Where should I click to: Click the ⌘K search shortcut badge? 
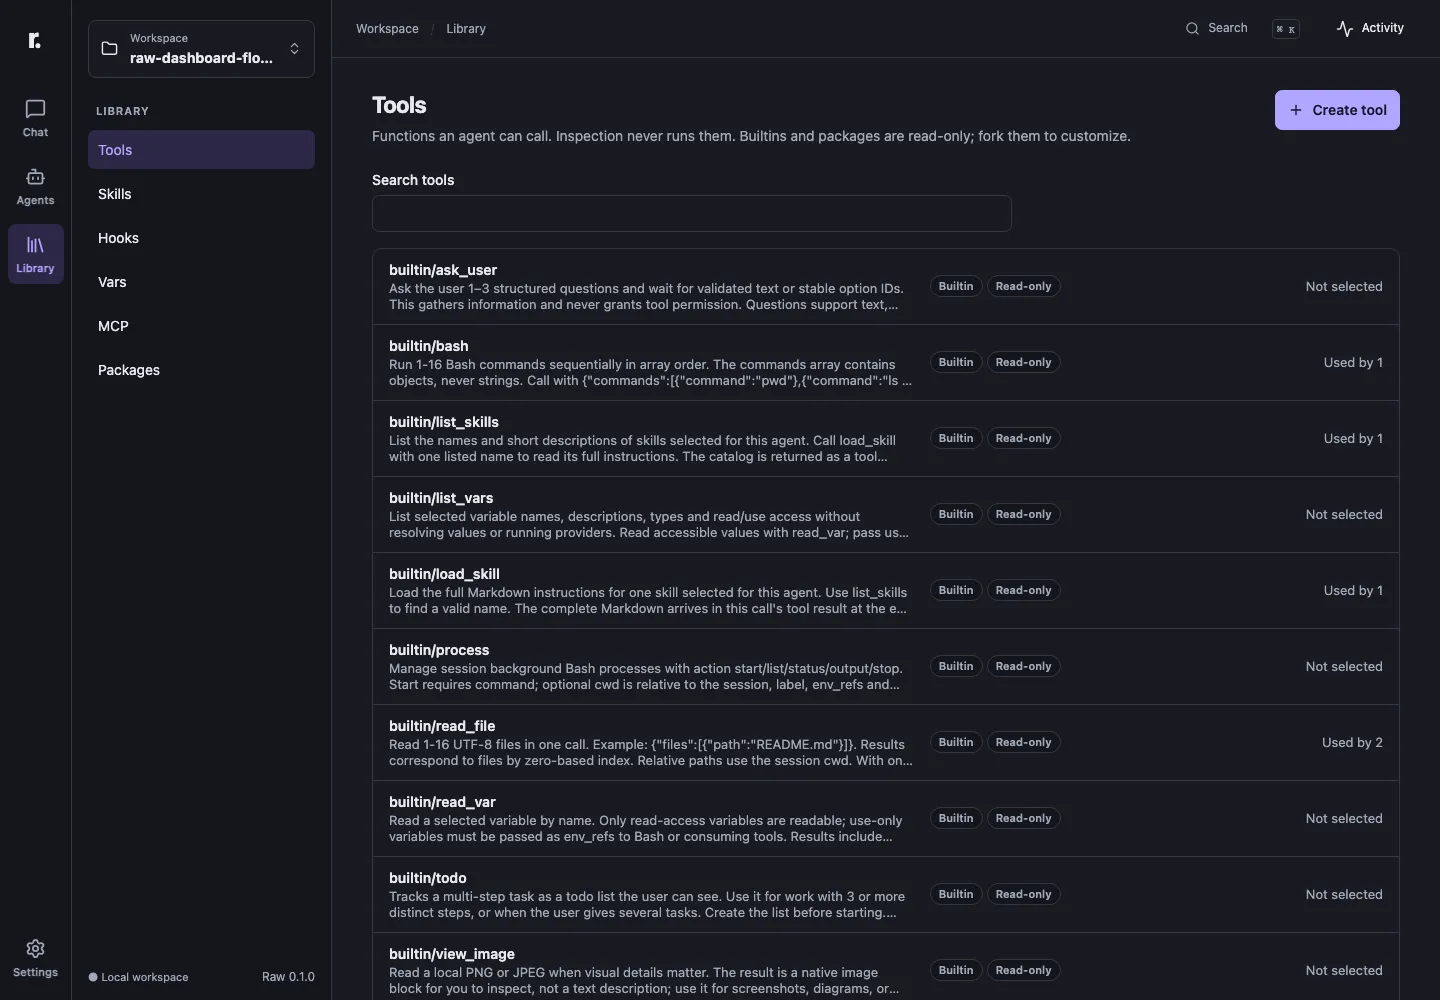click(x=1285, y=29)
